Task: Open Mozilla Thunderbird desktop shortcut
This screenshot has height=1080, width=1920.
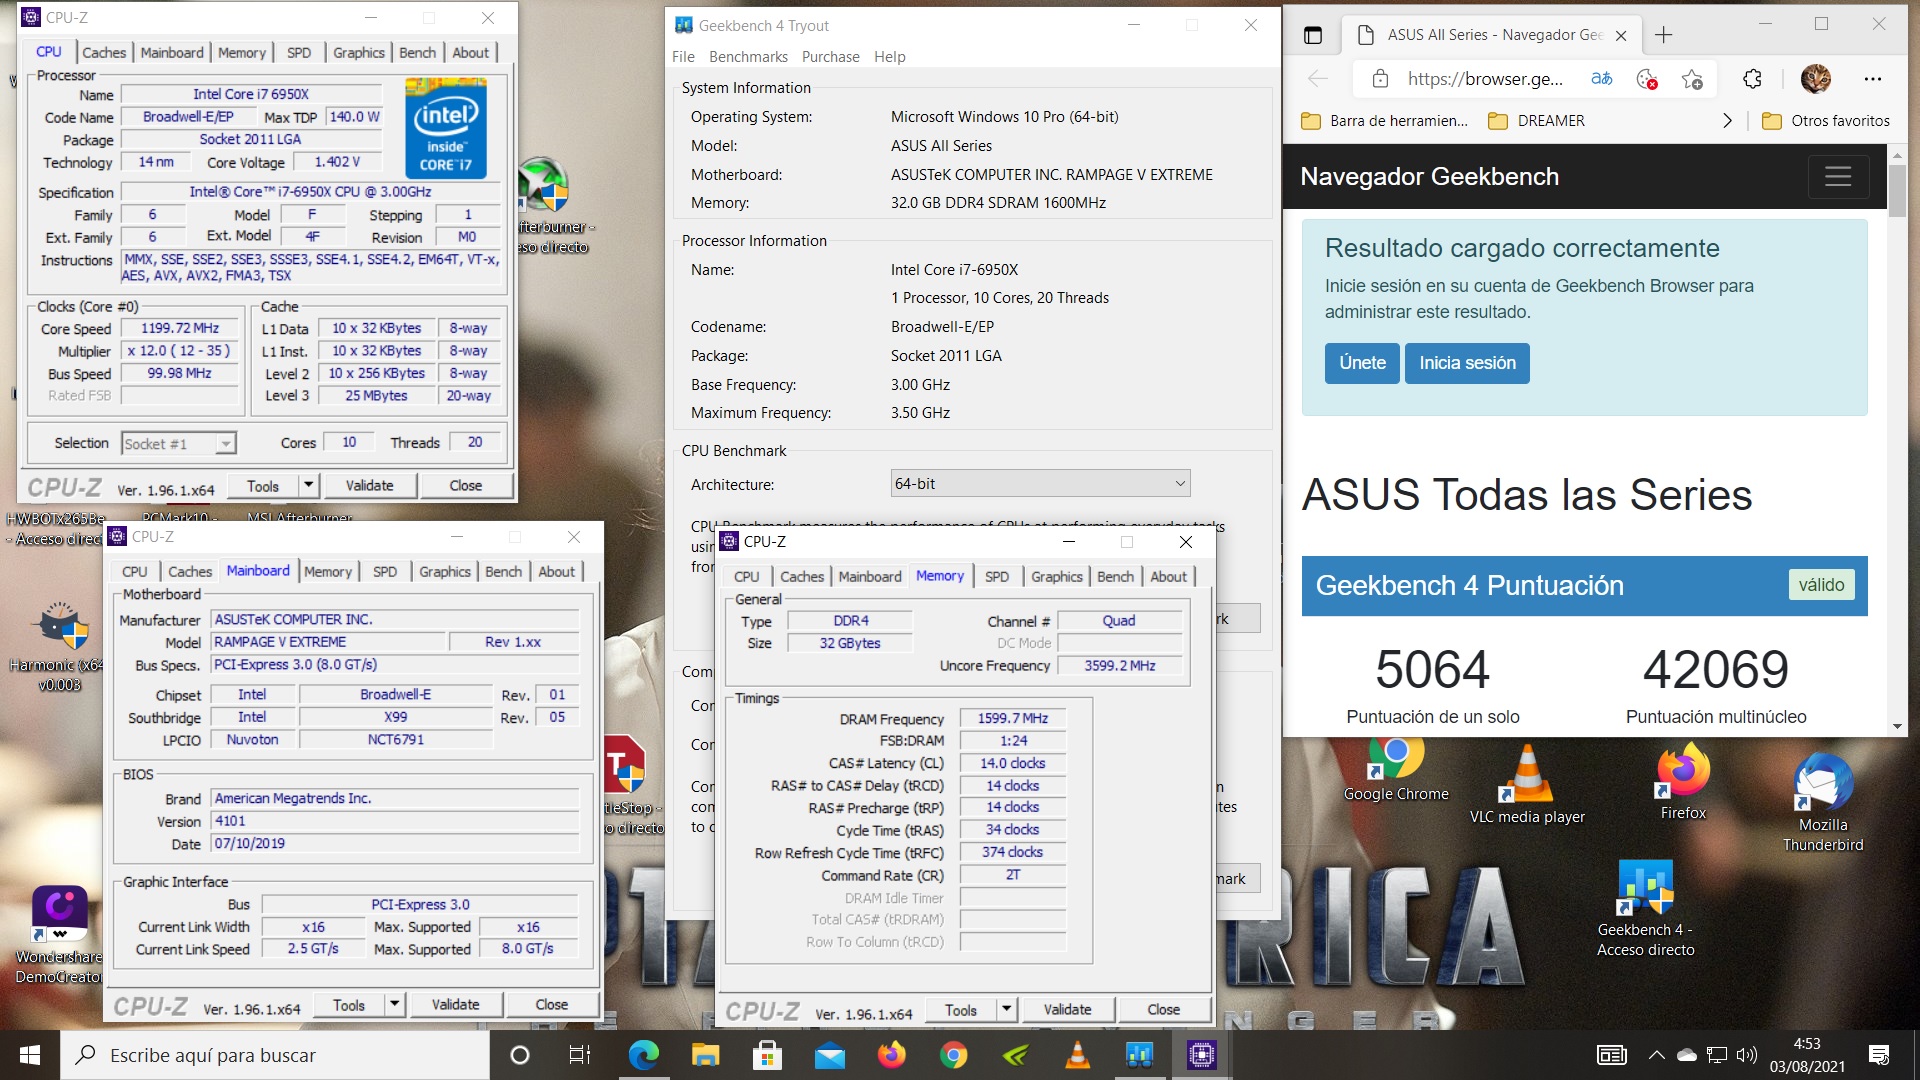Action: [x=1823, y=803]
